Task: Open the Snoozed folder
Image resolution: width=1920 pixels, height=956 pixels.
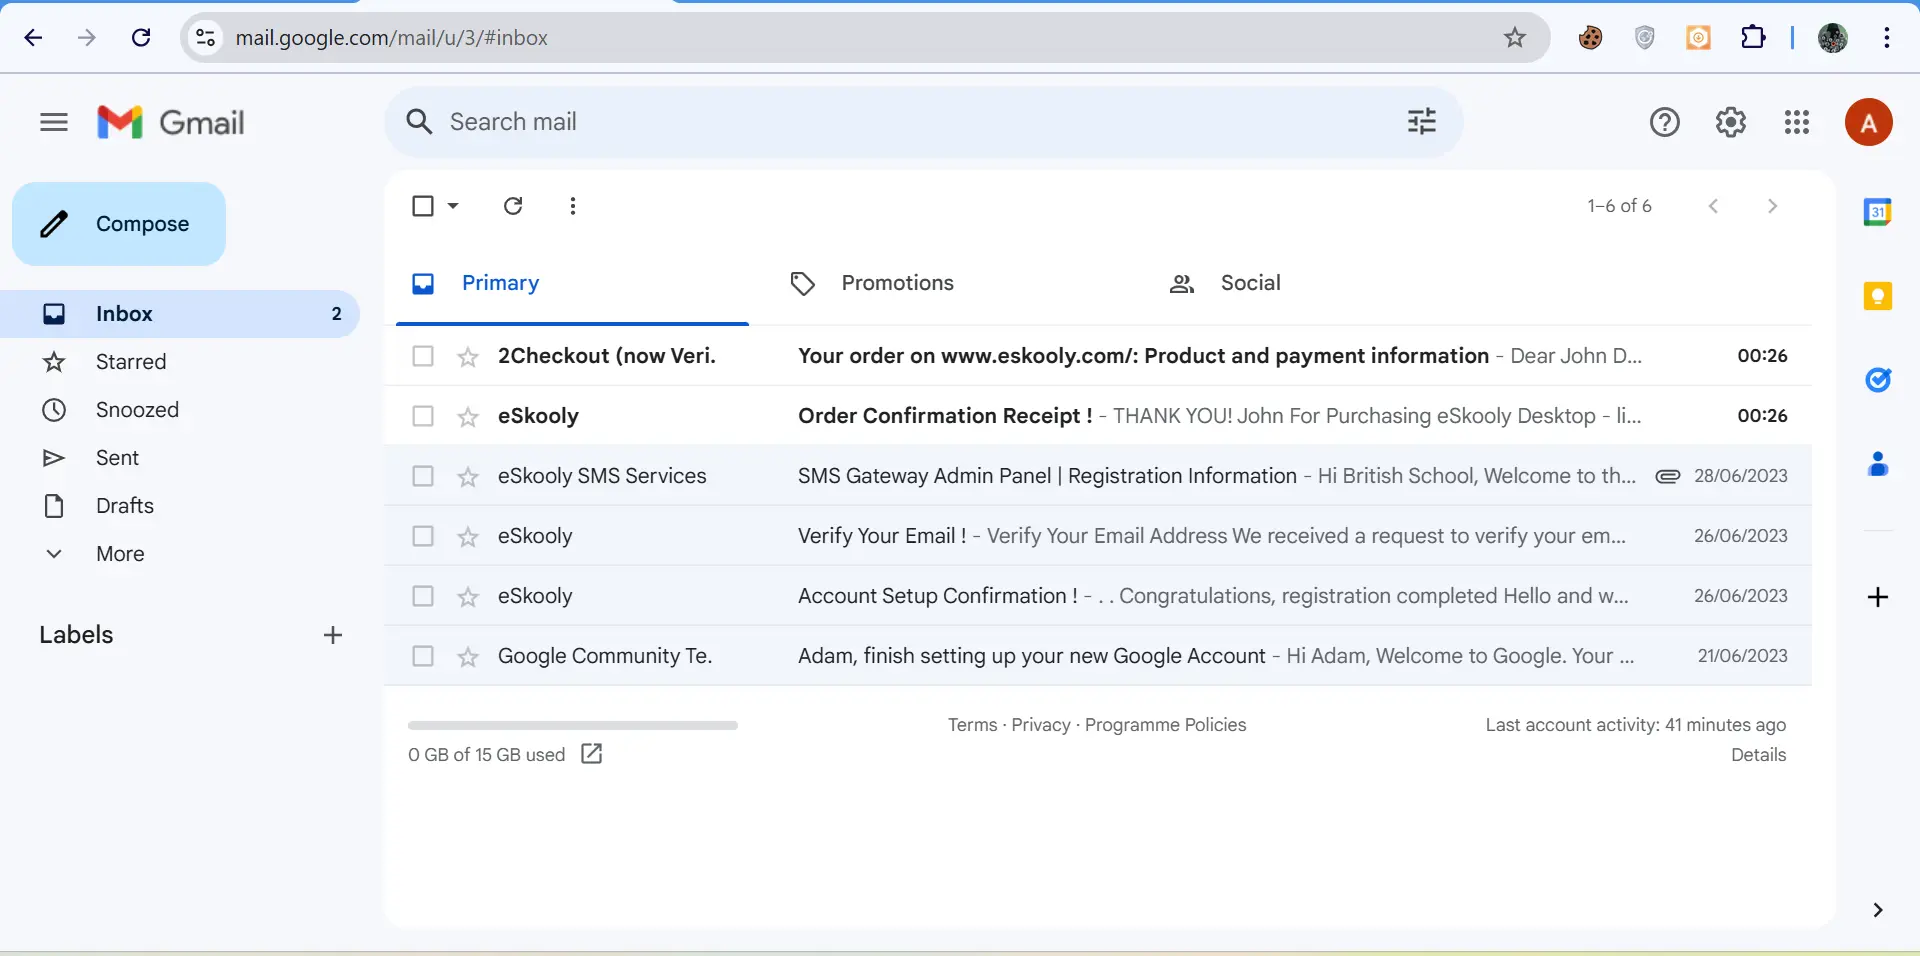Action: 180,410
